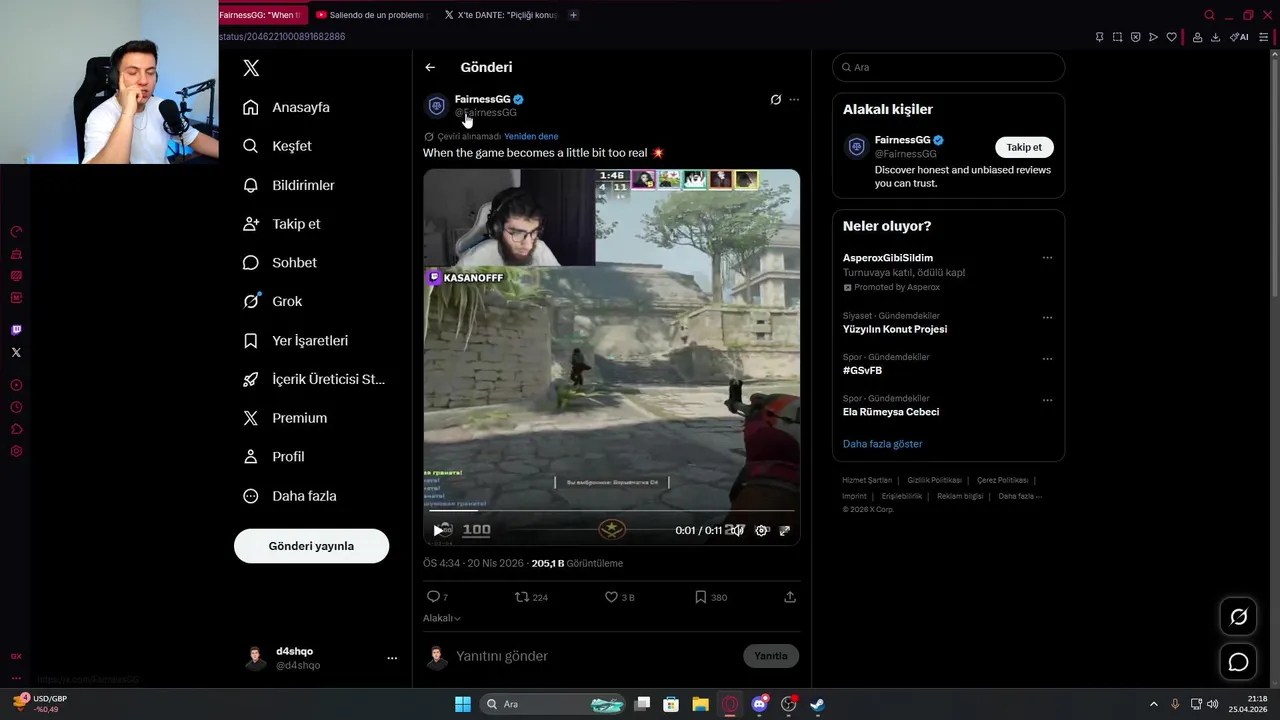Click the Gönderi yayınla button
Image resolution: width=1280 pixels, height=720 pixels.
pyautogui.click(x=311, y=546)
